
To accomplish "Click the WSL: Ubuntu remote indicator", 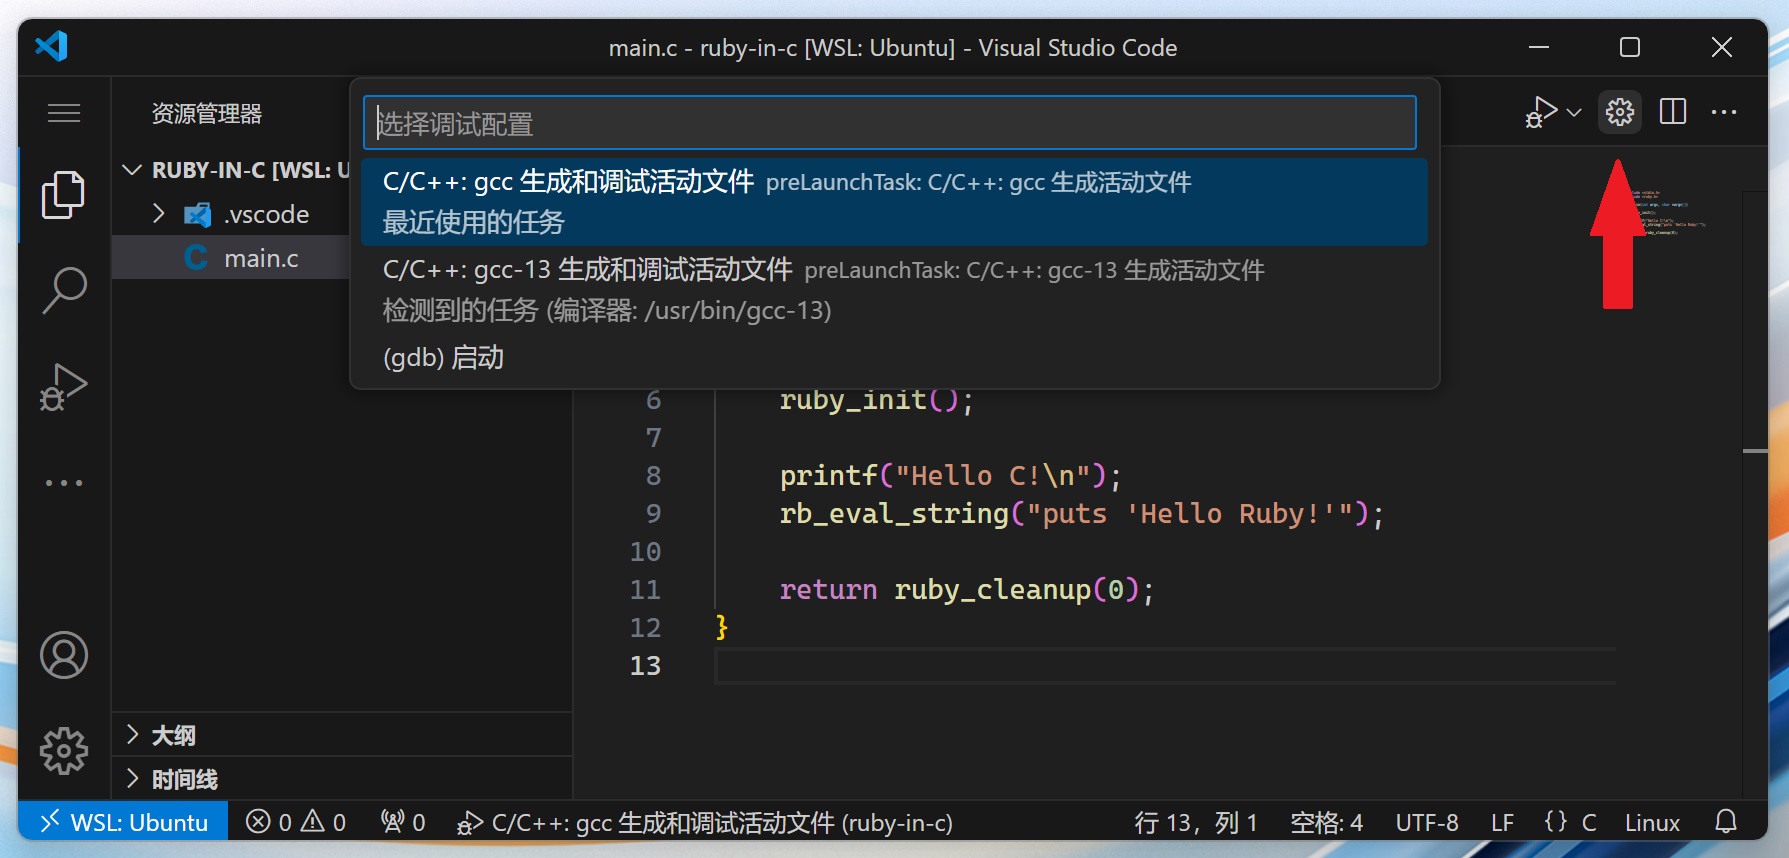I will tap(123, 822).
